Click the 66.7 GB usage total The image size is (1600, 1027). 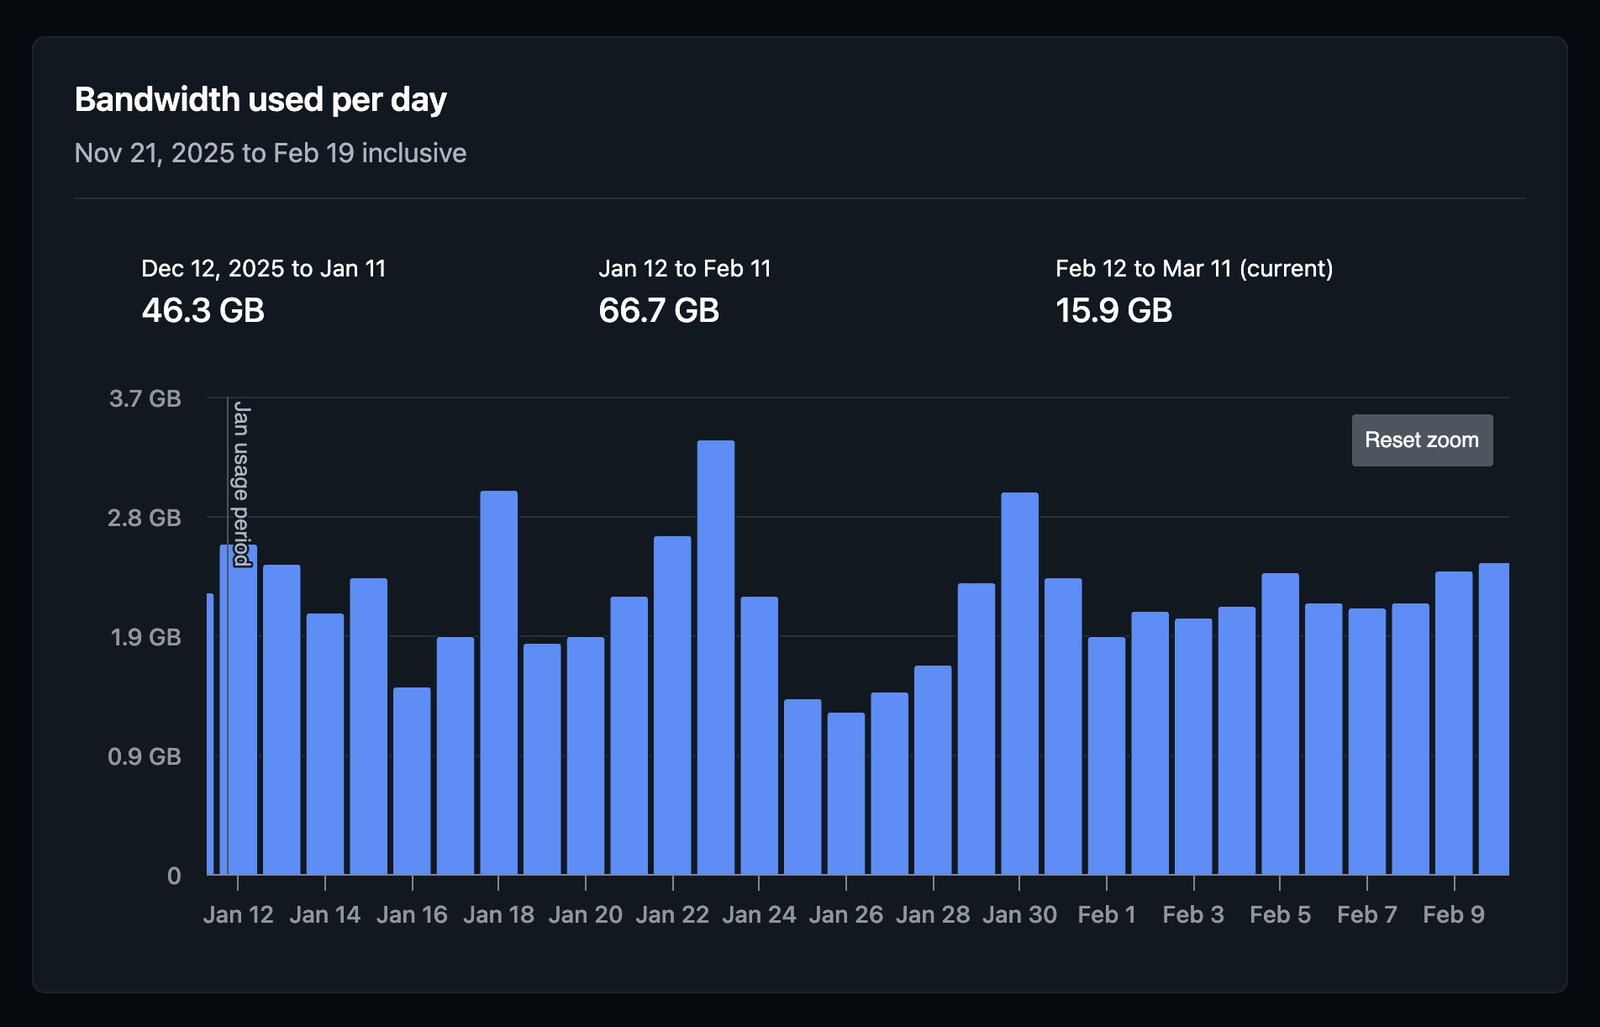(660, 311)
